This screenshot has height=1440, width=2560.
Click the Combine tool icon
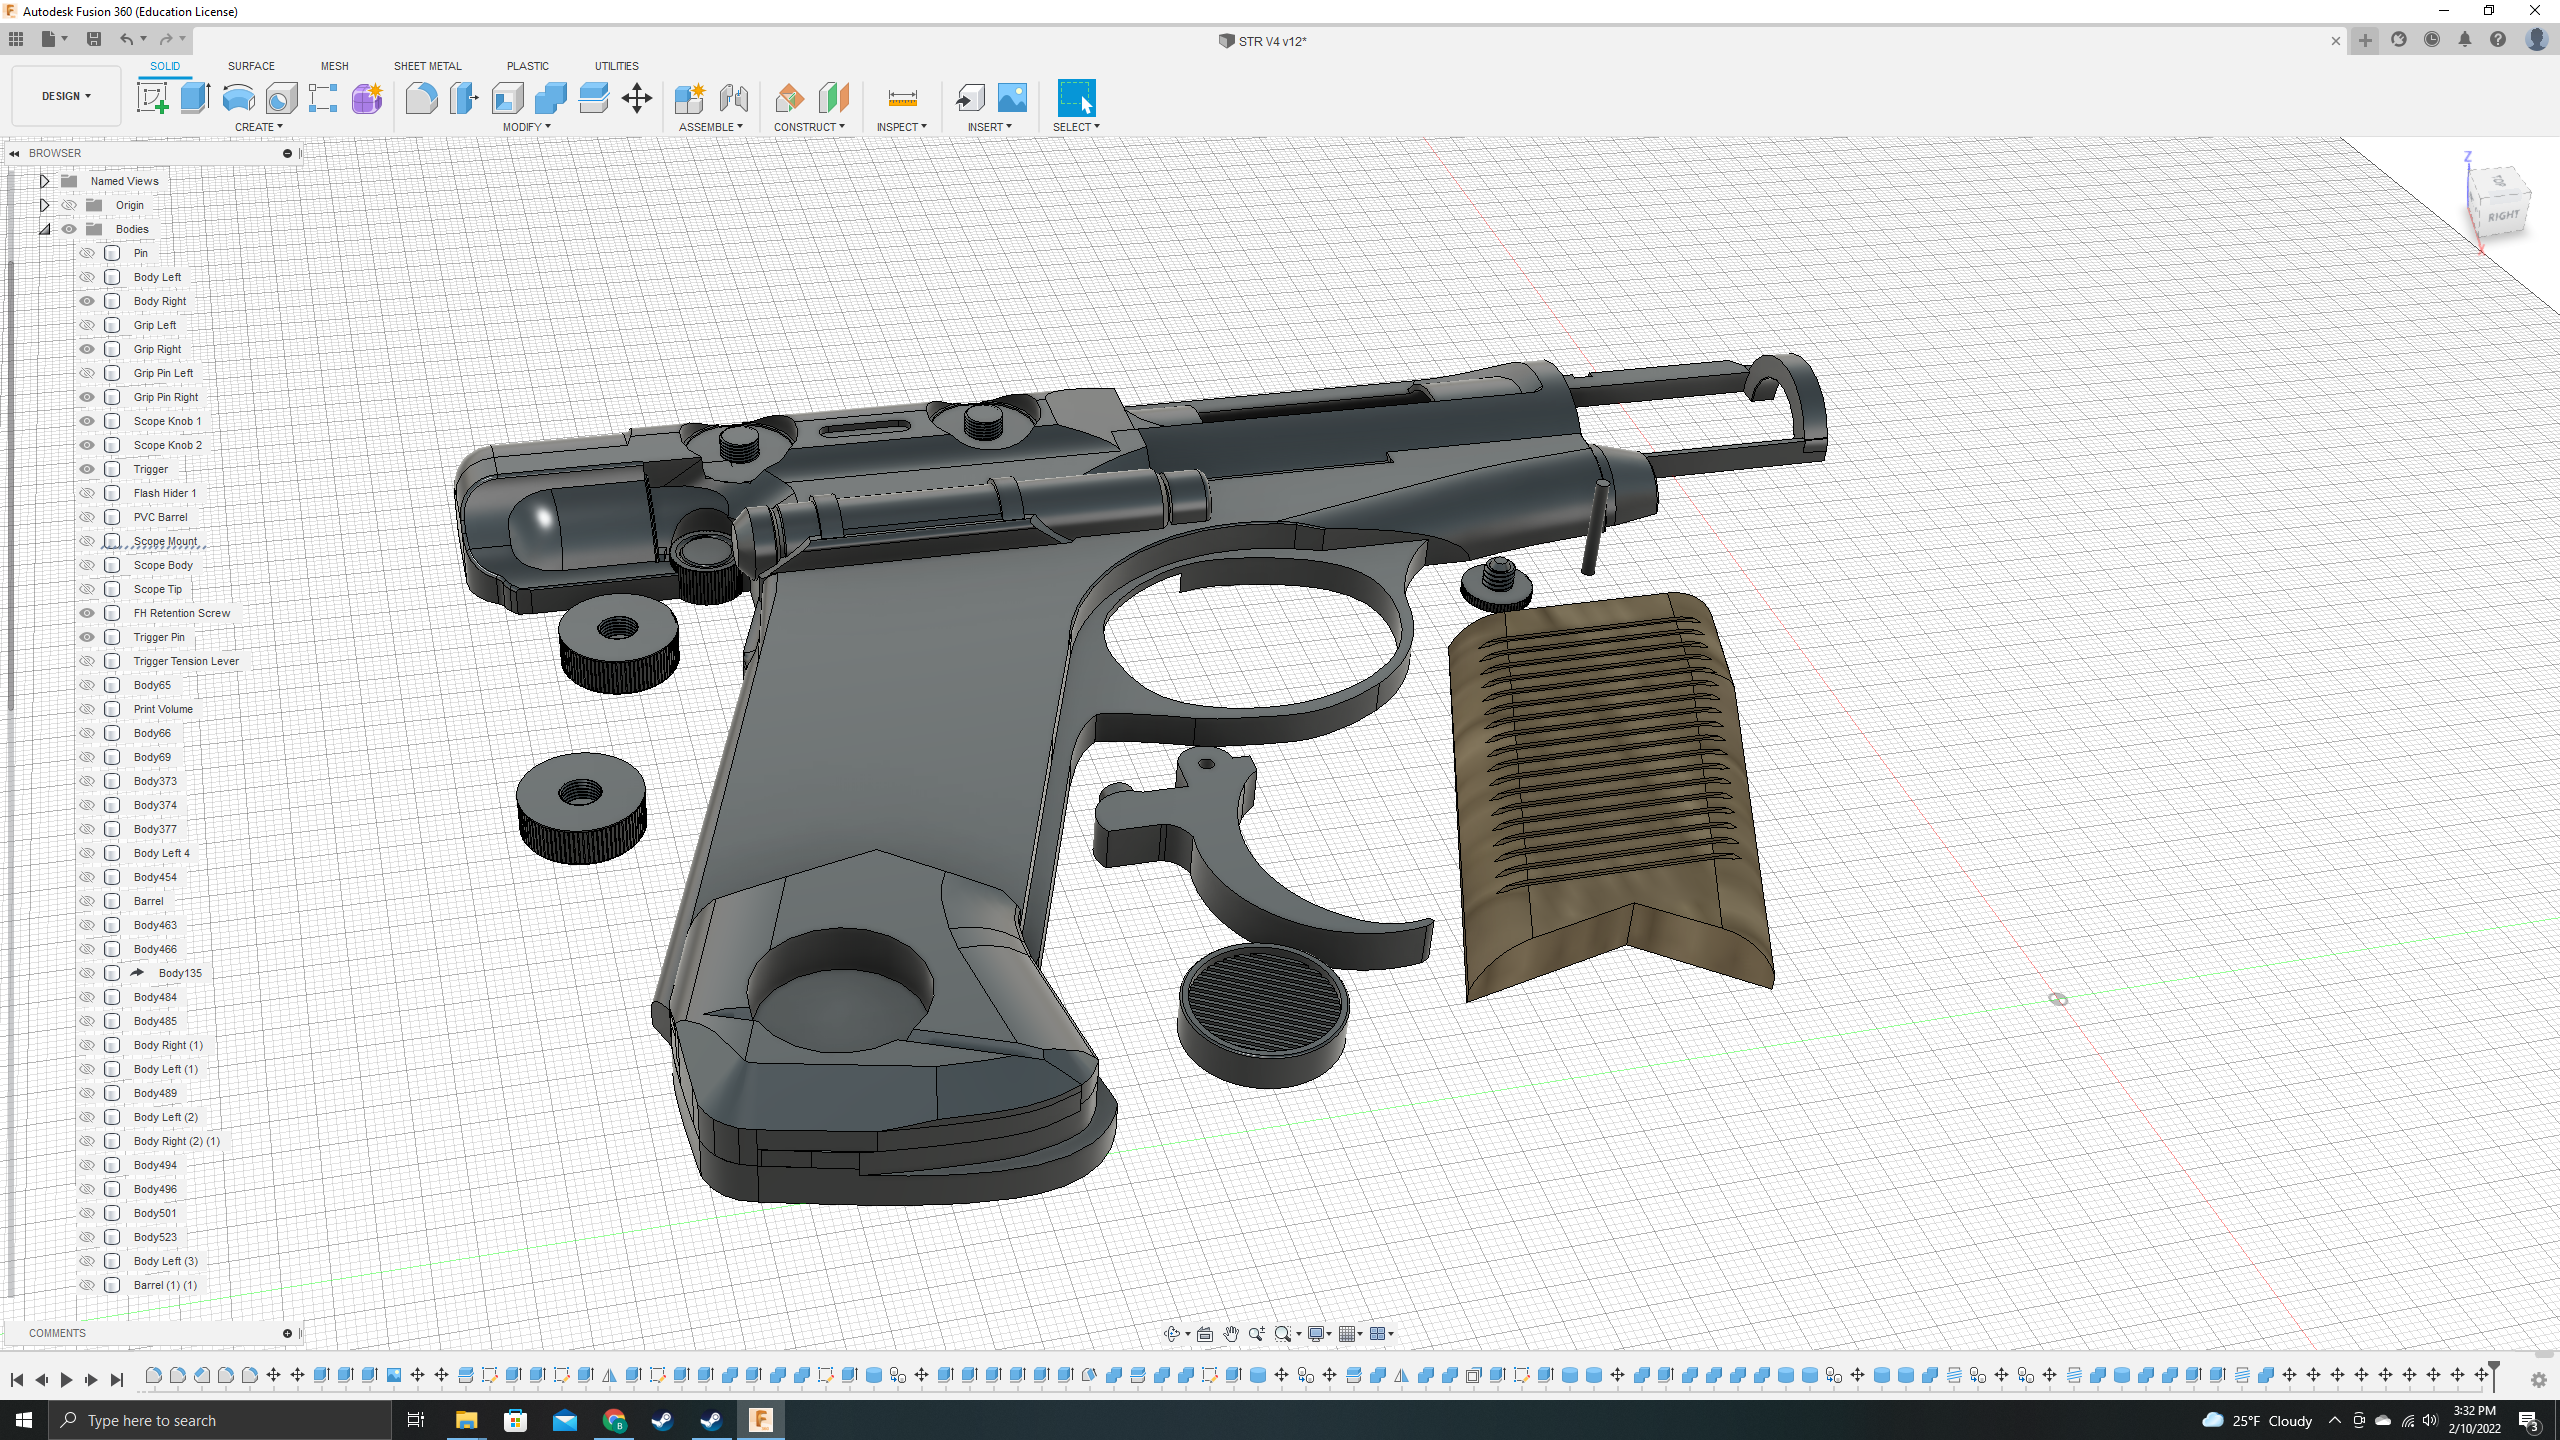pyautogui.click(x=550, y=98)
